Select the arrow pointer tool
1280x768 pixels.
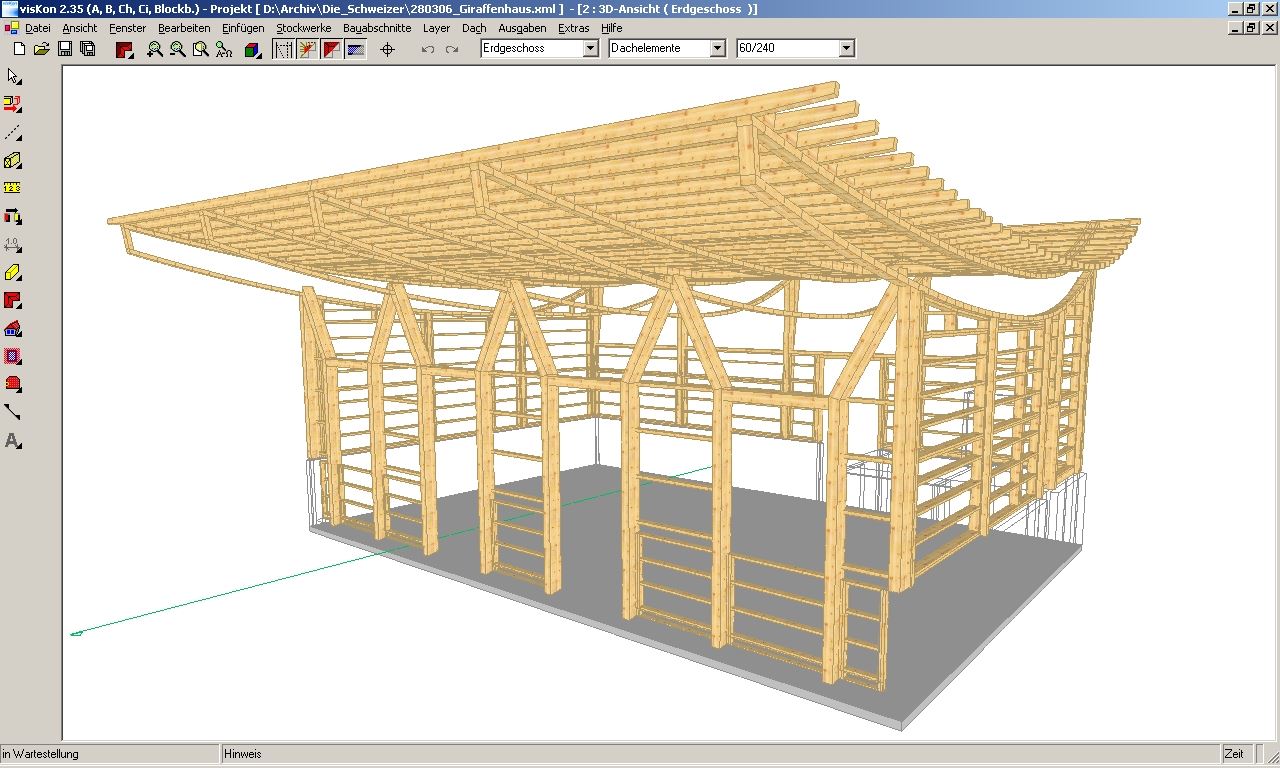coord(13,77)
